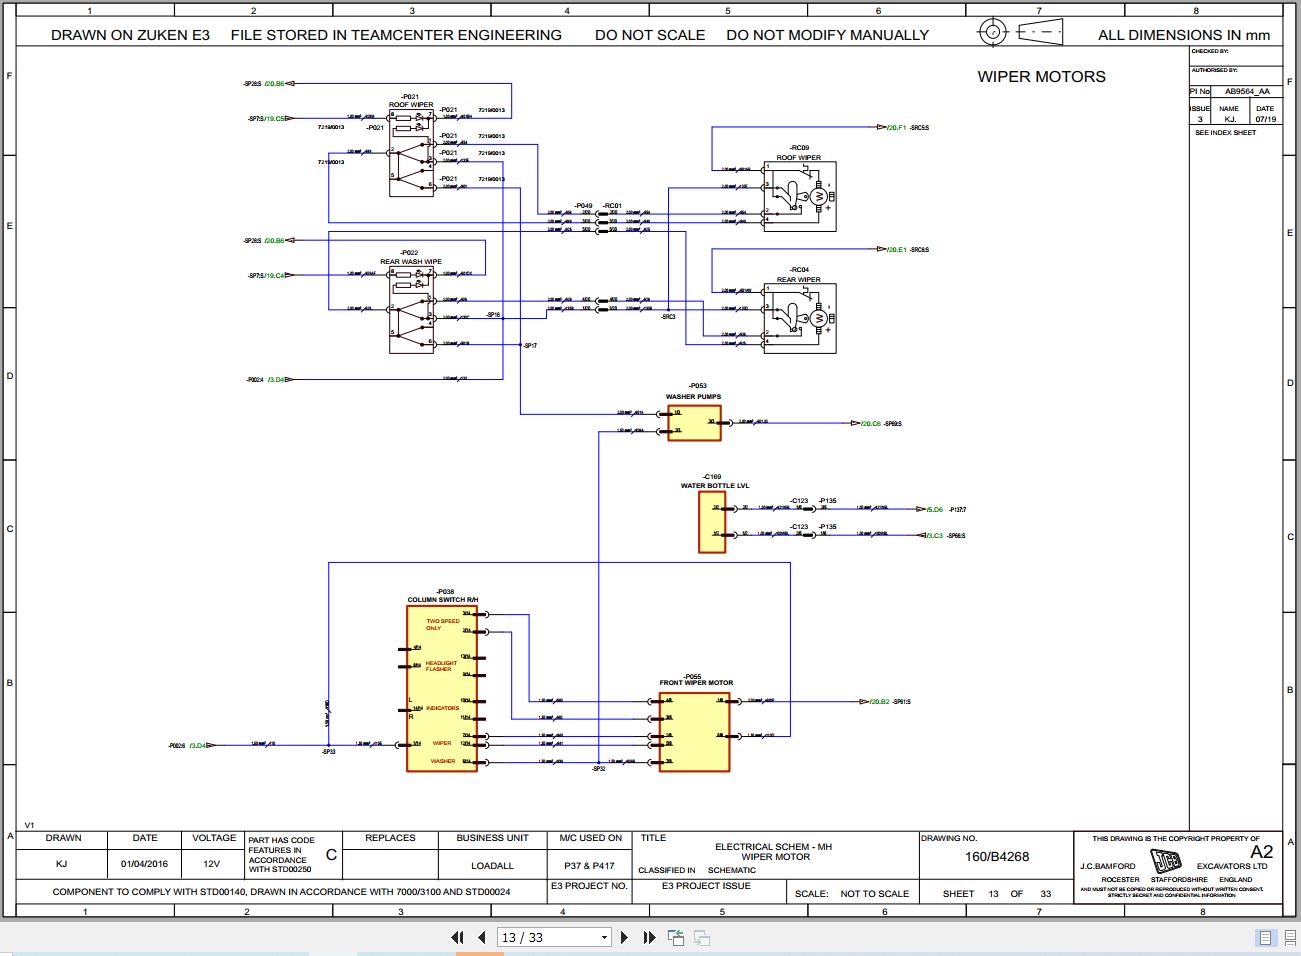Click the SEE INDEX SHEET note

(x=1225, y=132)
